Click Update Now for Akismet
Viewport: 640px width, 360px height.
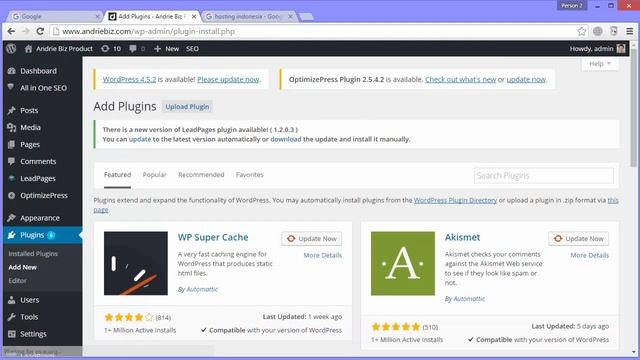click(579, 239)
